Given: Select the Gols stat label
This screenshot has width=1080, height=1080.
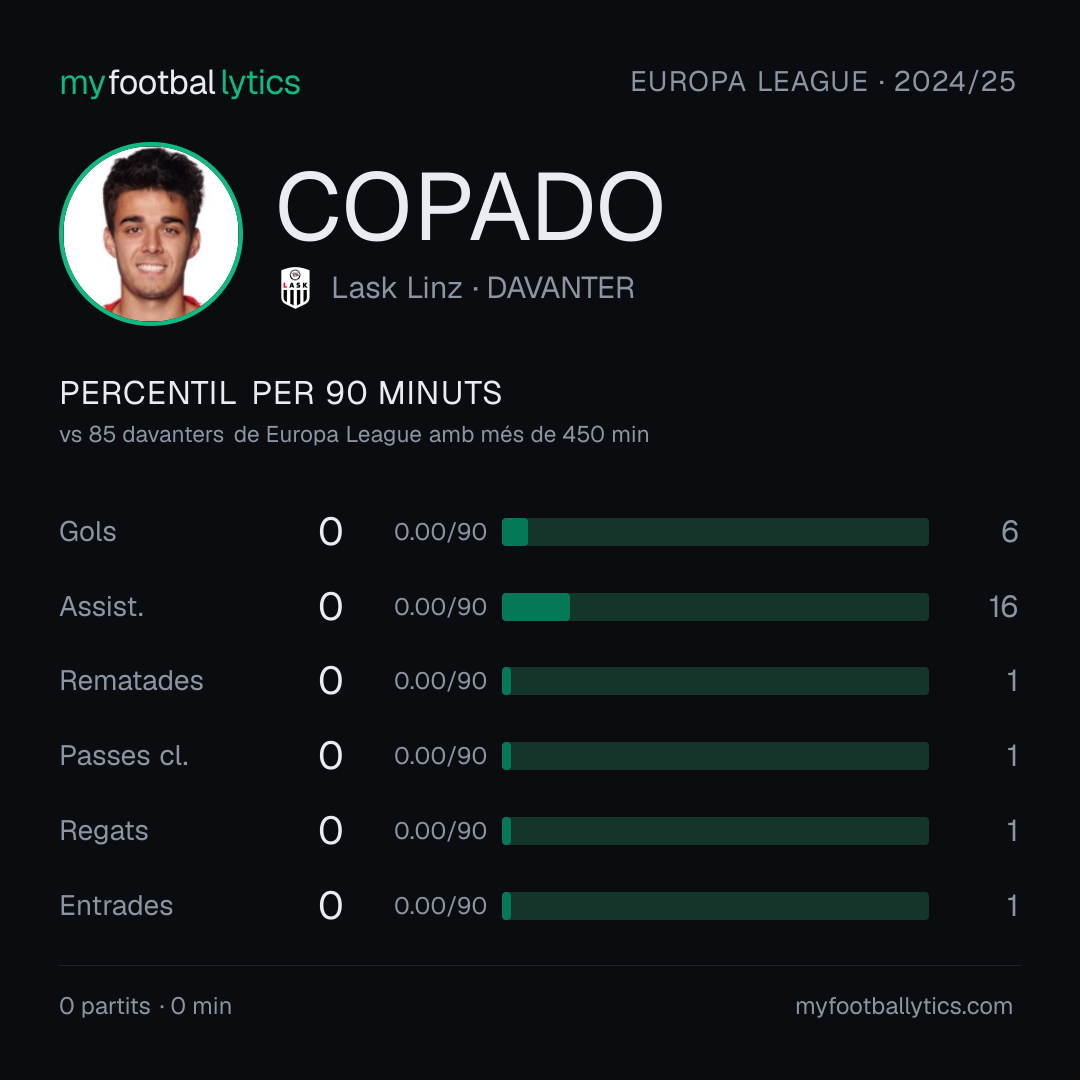Looking at the screenshot, I should (87, 532).
